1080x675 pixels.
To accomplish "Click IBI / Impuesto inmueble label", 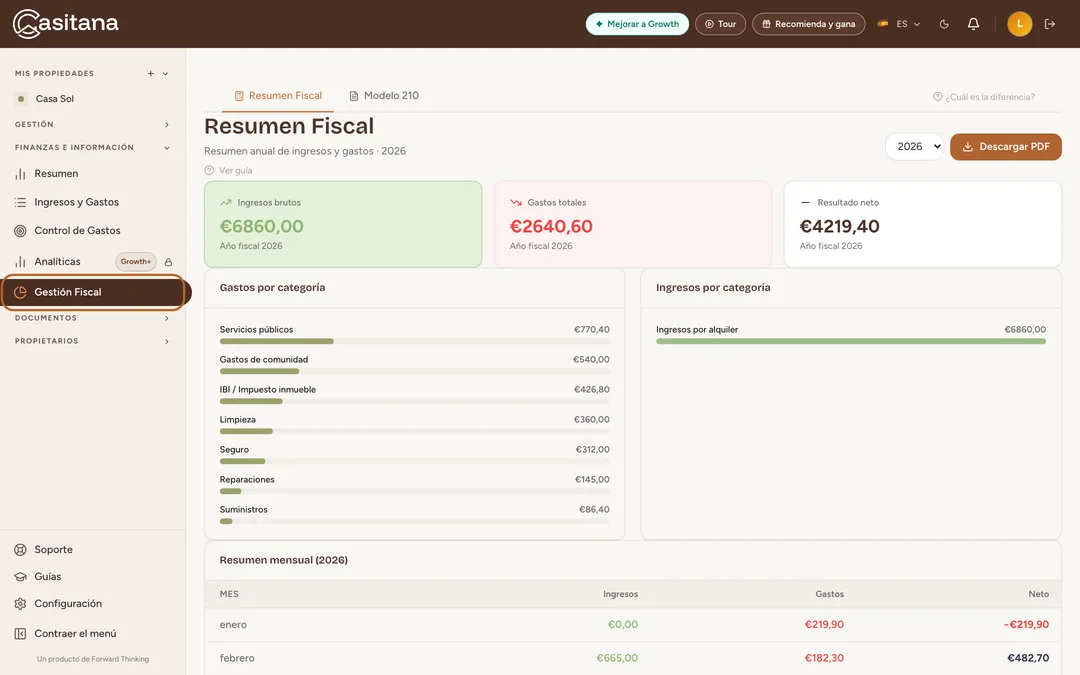I will (x=268, y=390).
